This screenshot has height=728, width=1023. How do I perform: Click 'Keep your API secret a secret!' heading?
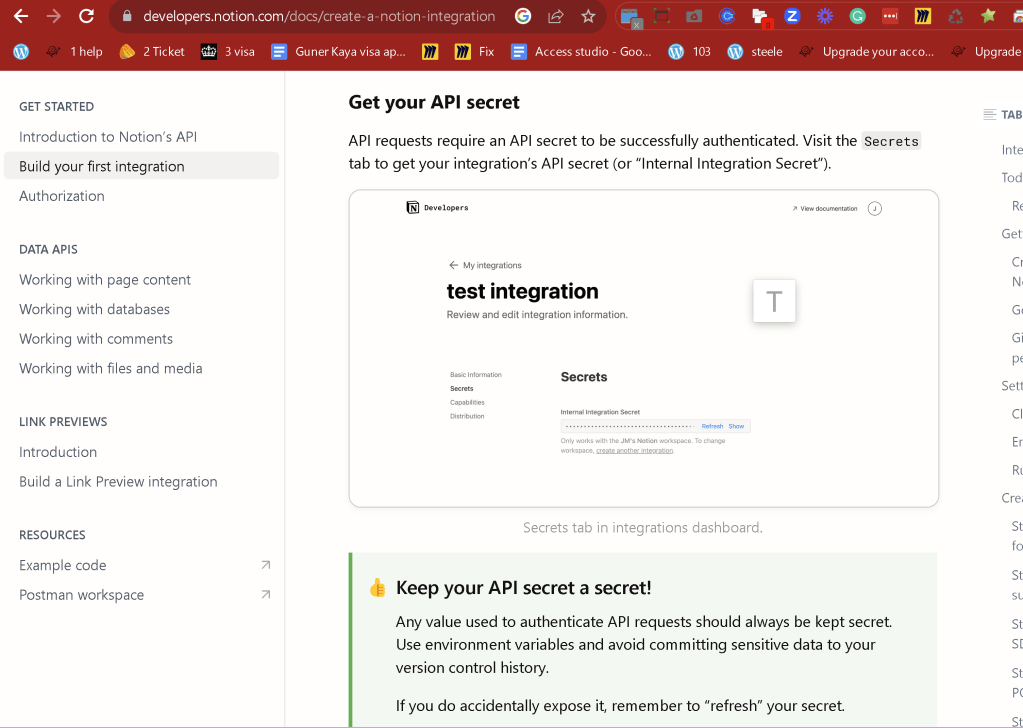pos(523,588)
